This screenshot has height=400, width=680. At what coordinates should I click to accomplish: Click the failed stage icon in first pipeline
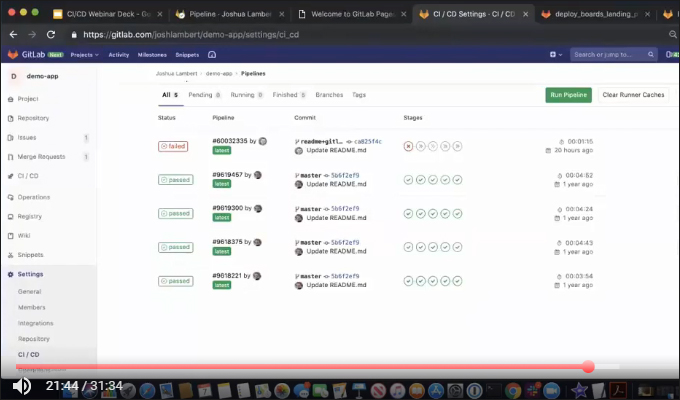[408, 146]
